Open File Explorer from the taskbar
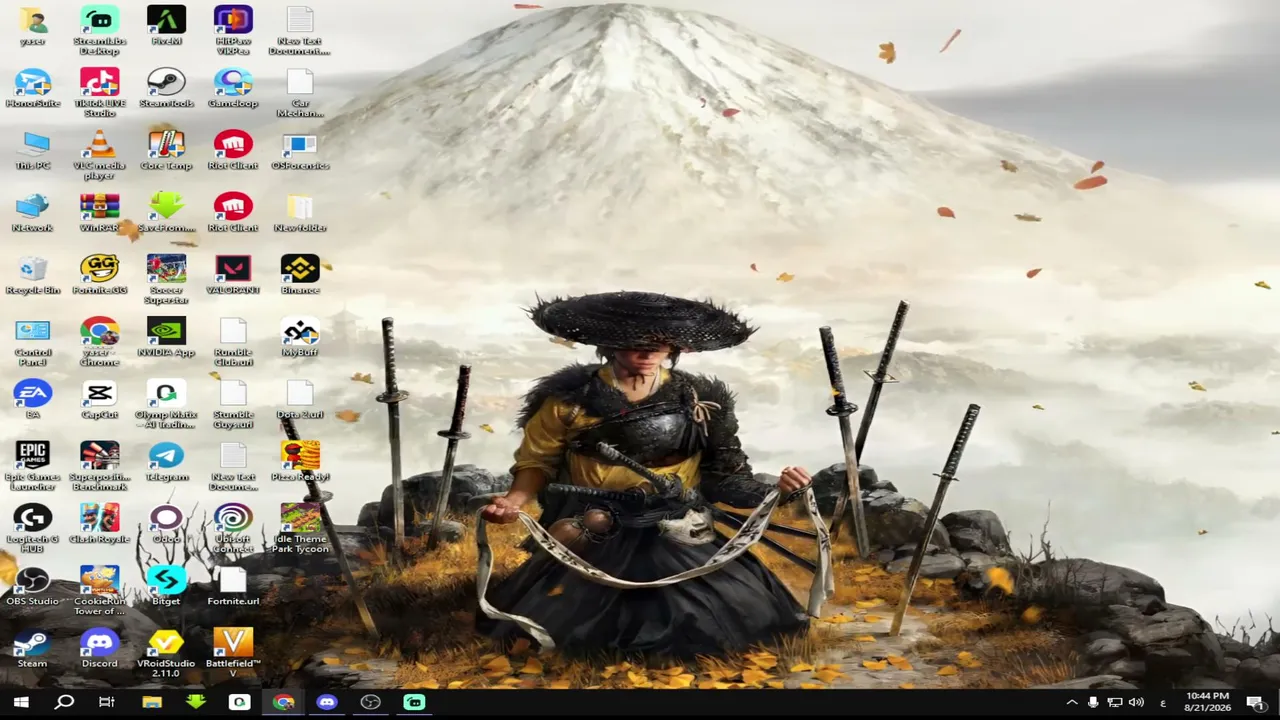Screen dimensions: 1280x720 (x=152, y=702)
